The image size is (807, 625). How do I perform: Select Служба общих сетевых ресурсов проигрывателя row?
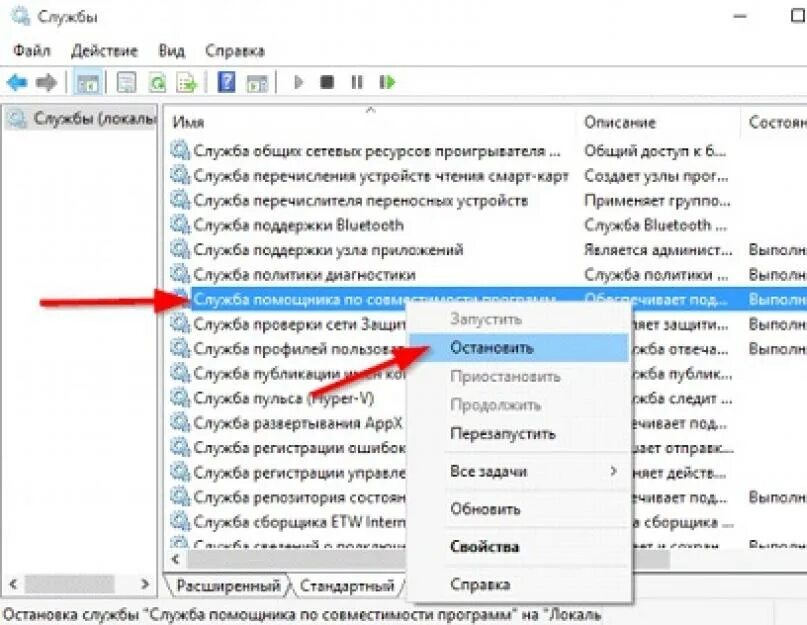click(x=377, y=151)
